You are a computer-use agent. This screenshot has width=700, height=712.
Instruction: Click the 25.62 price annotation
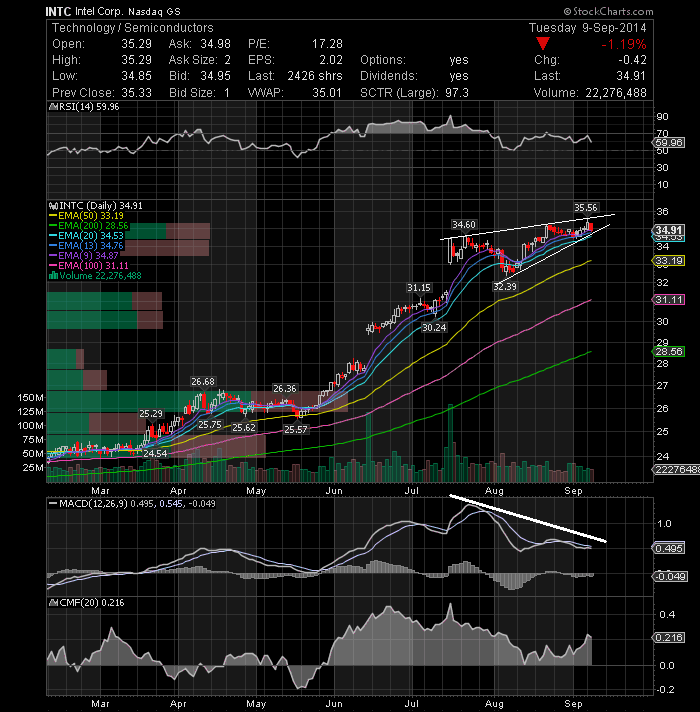pyautogui.click(x=244, y=428)
